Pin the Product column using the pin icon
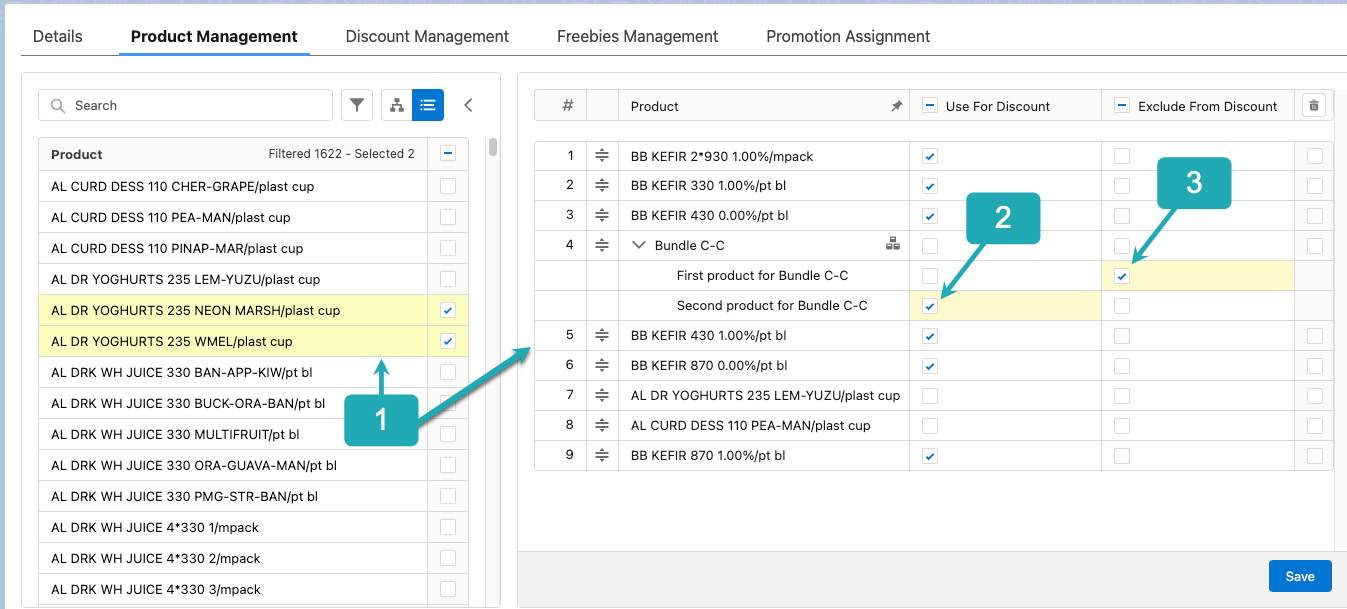 pos(896,105)
